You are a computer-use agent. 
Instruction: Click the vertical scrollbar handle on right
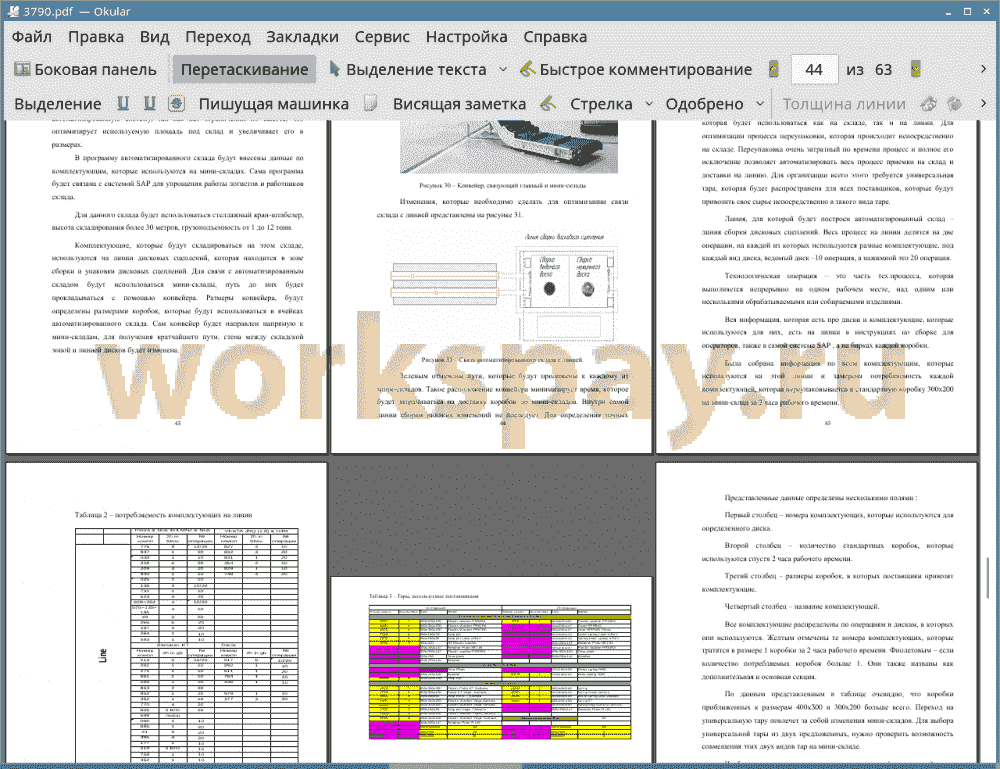click(x=989, y=578)
